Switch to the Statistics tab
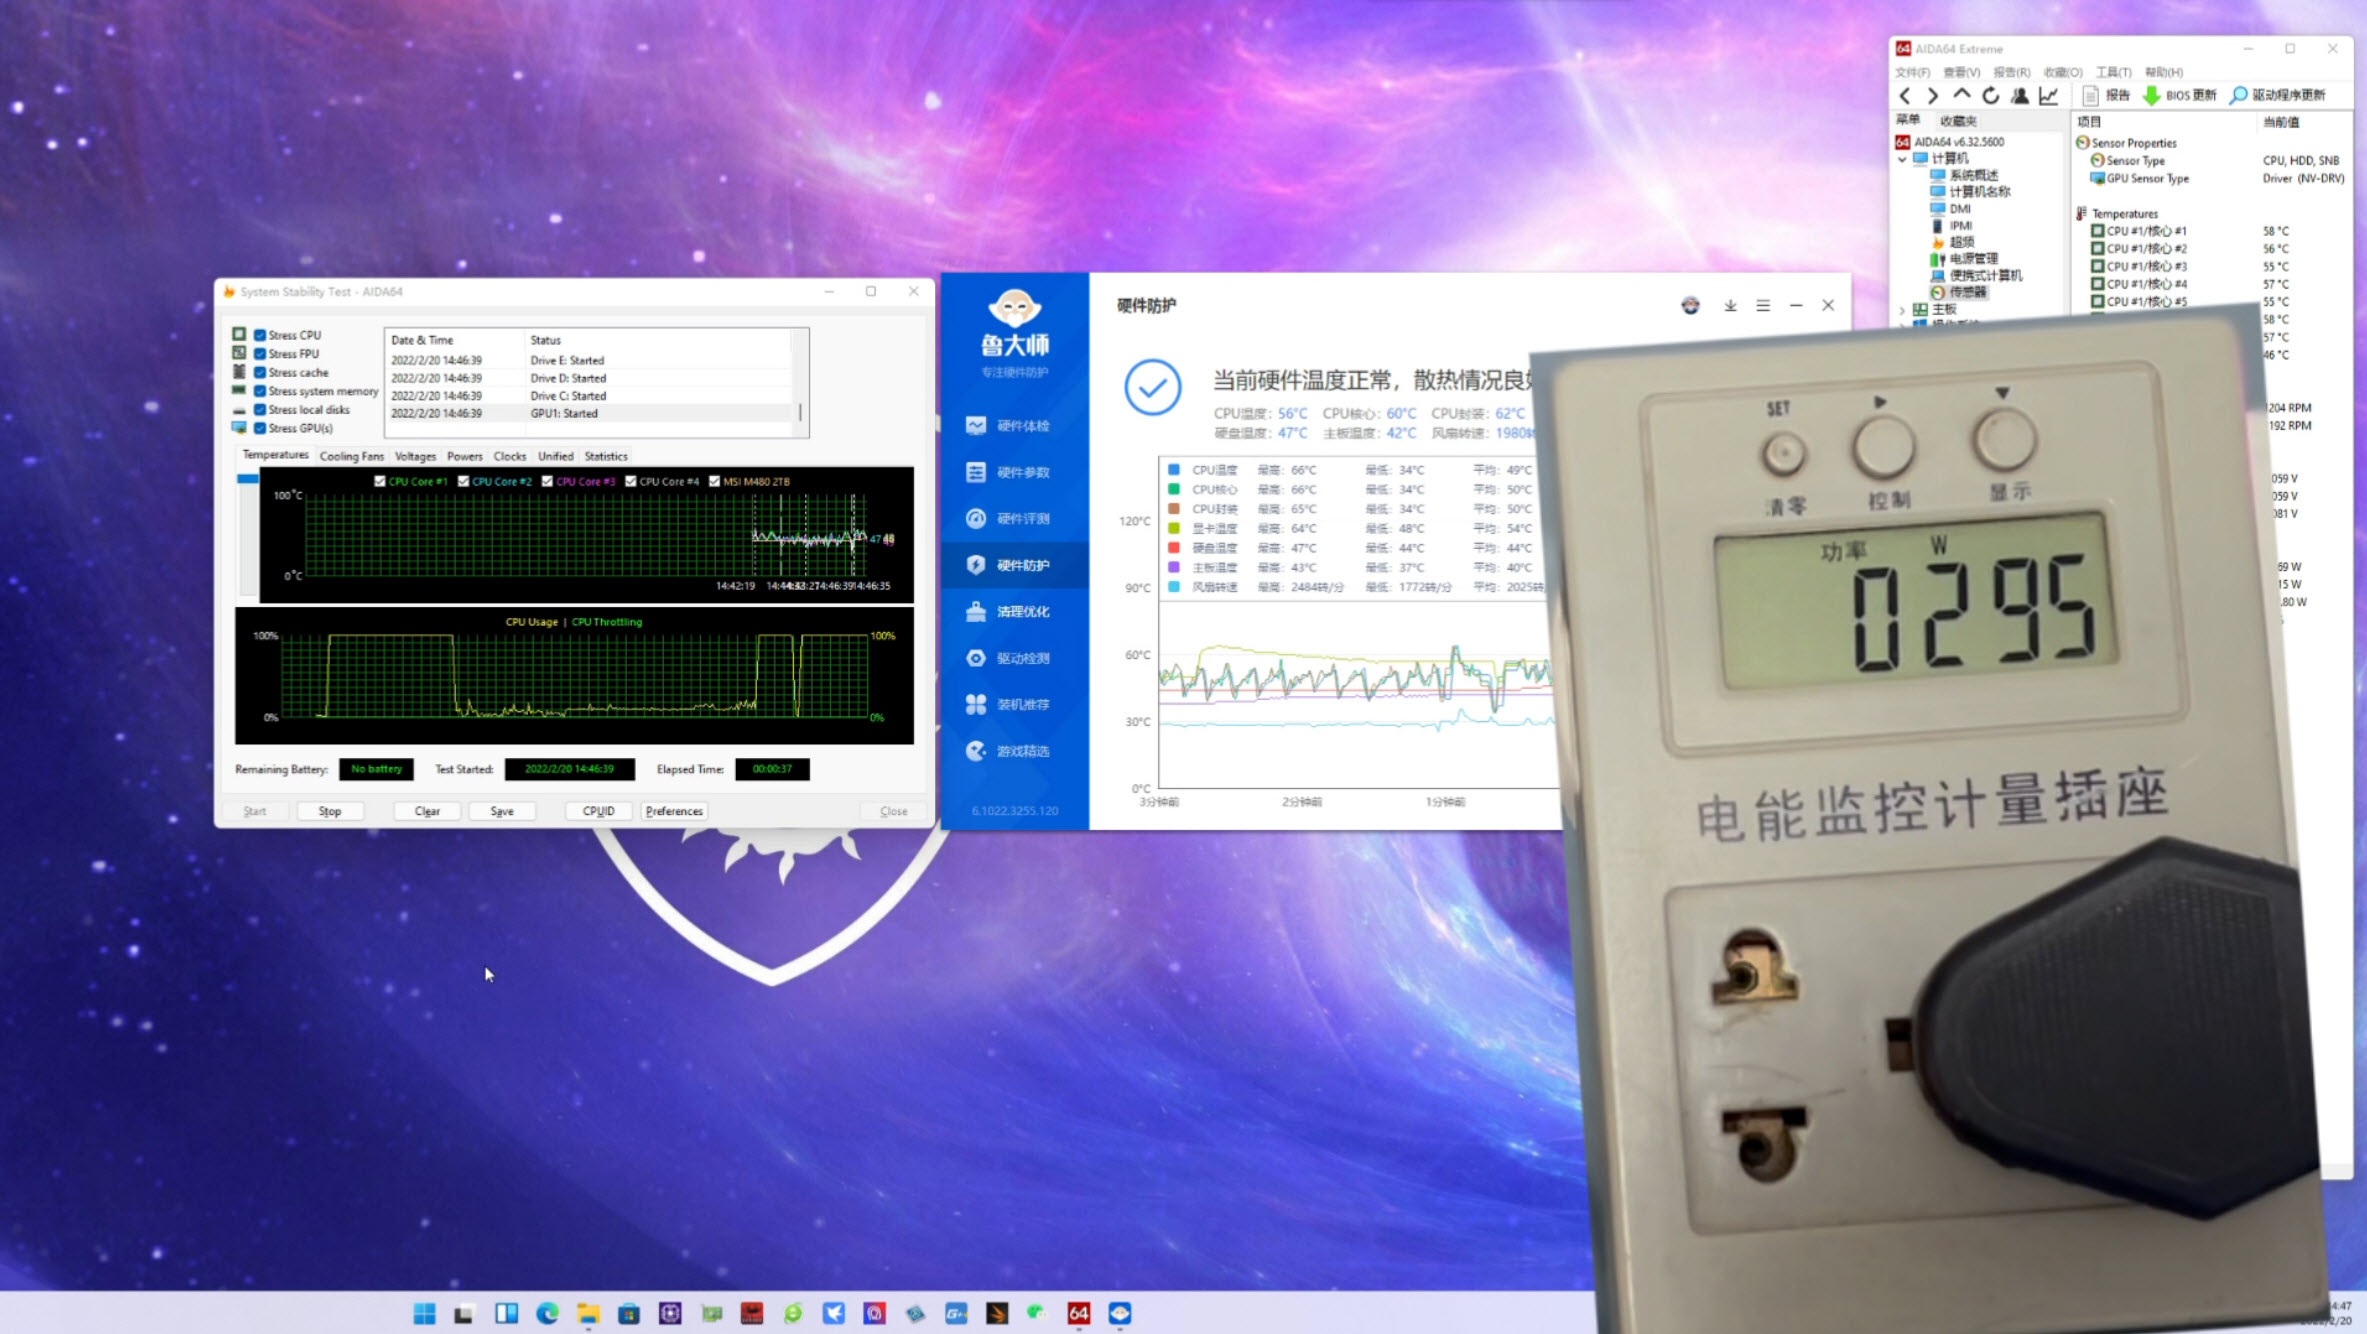Screen dimensions: 2367x1334 pos(606,456)
